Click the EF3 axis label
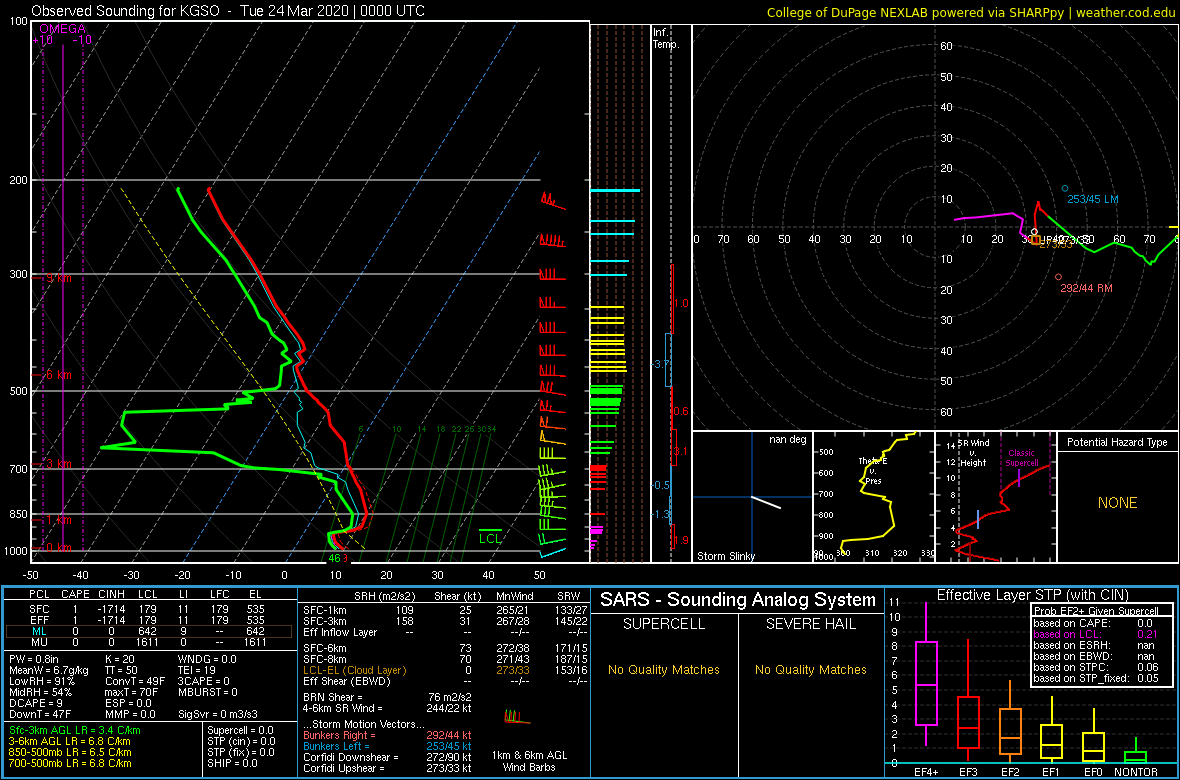This screenshot has height=780, width=1180. tap(969, 772)
